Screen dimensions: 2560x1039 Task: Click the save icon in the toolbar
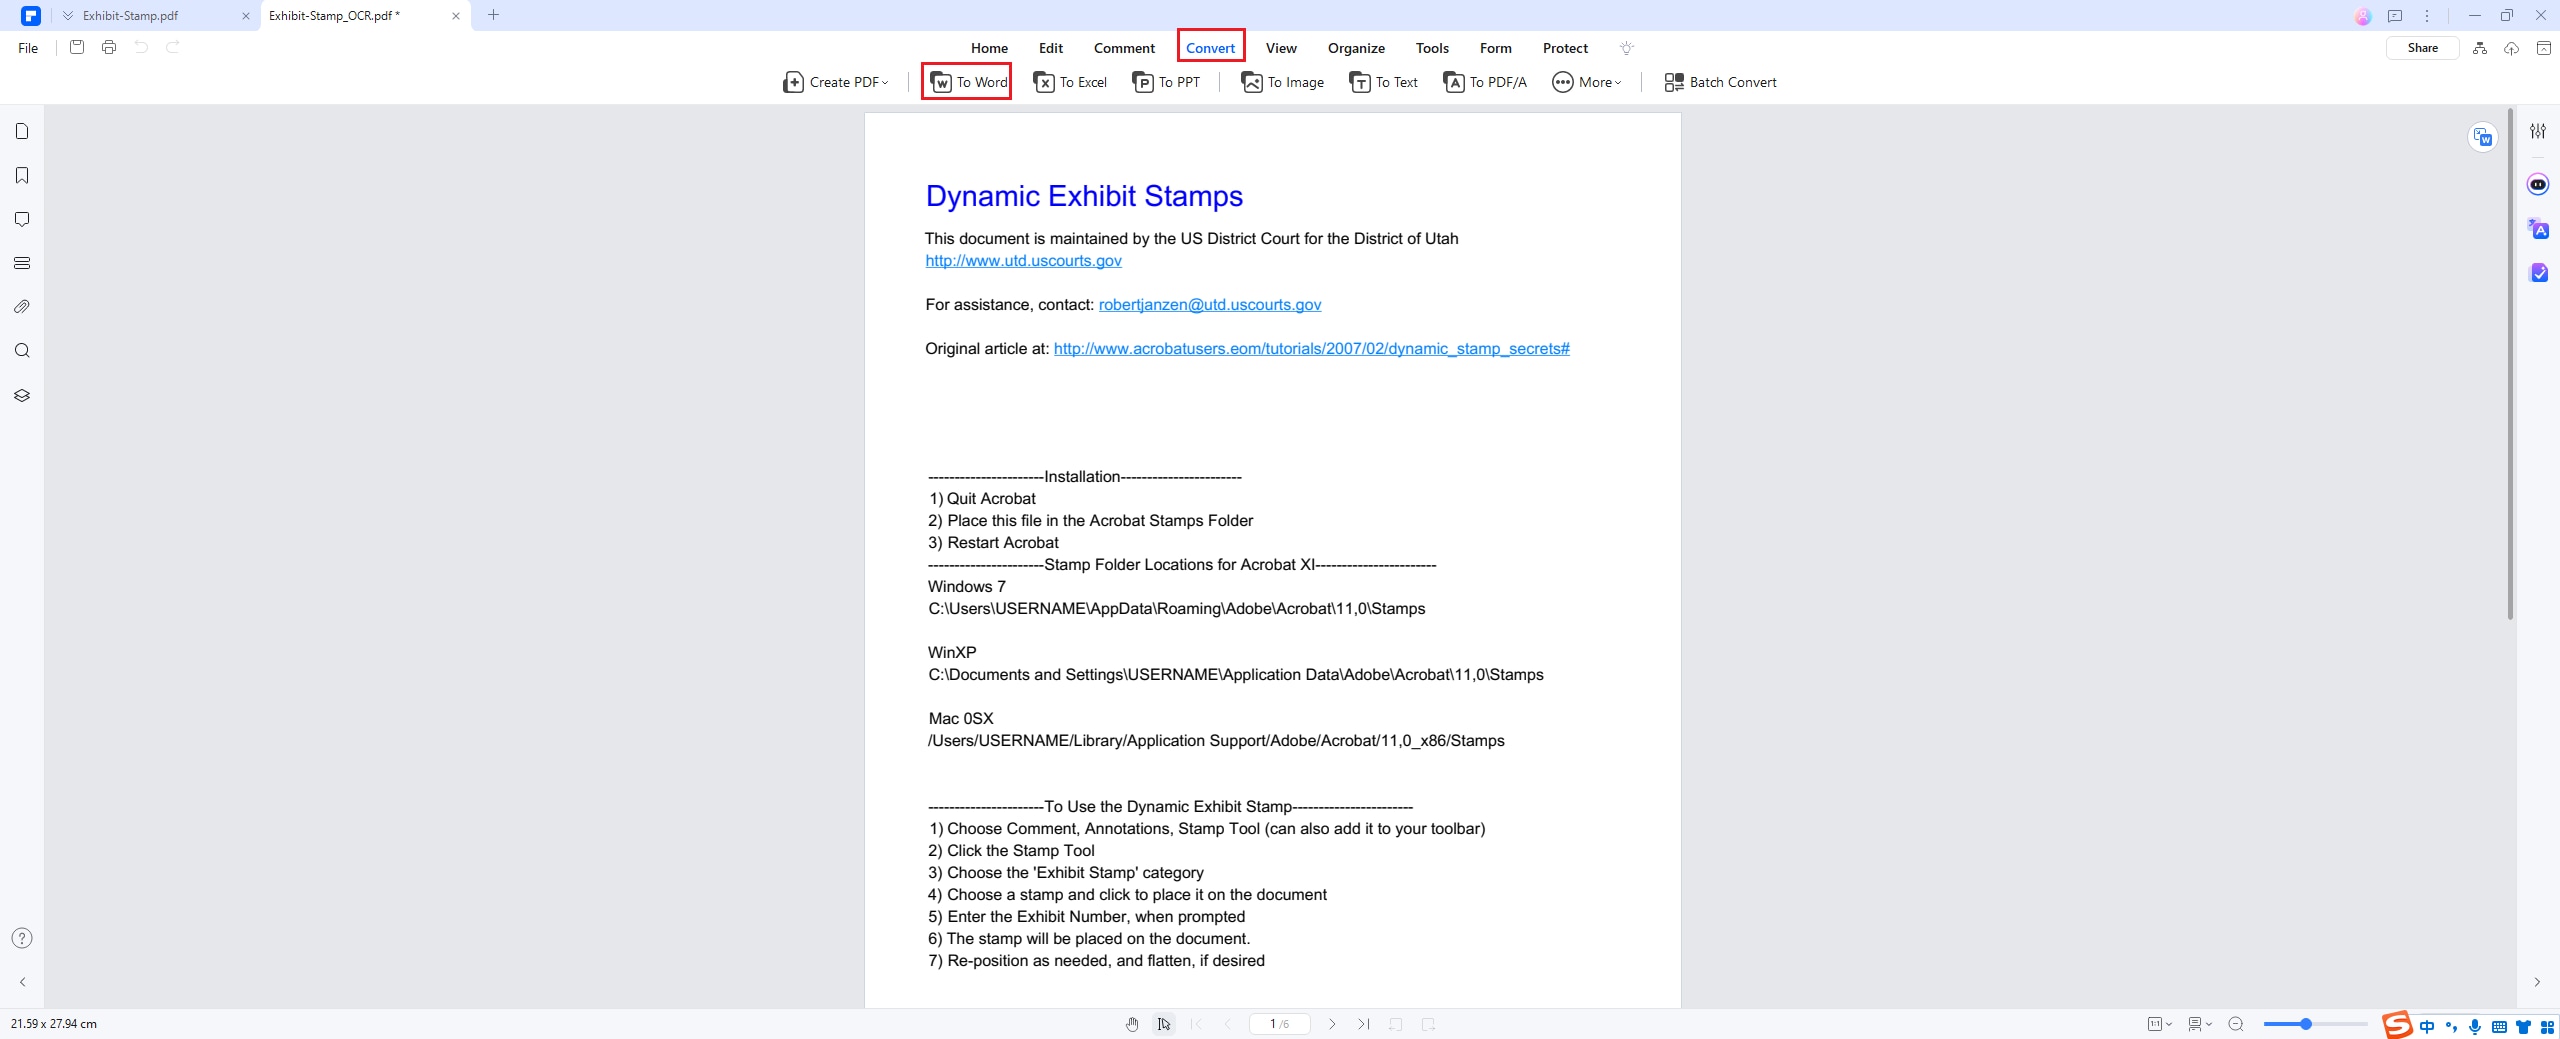pos(77,47)
